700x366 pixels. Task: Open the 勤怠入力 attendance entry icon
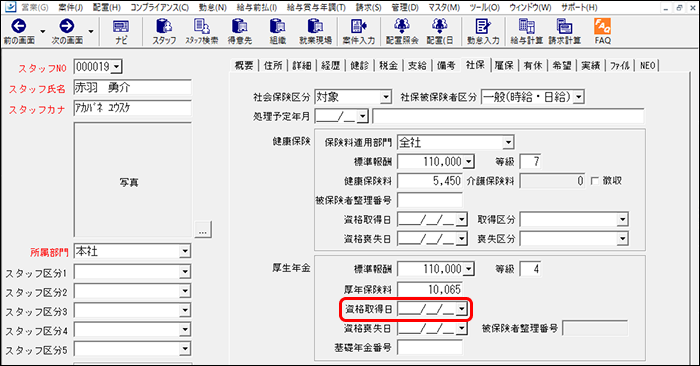483,31
